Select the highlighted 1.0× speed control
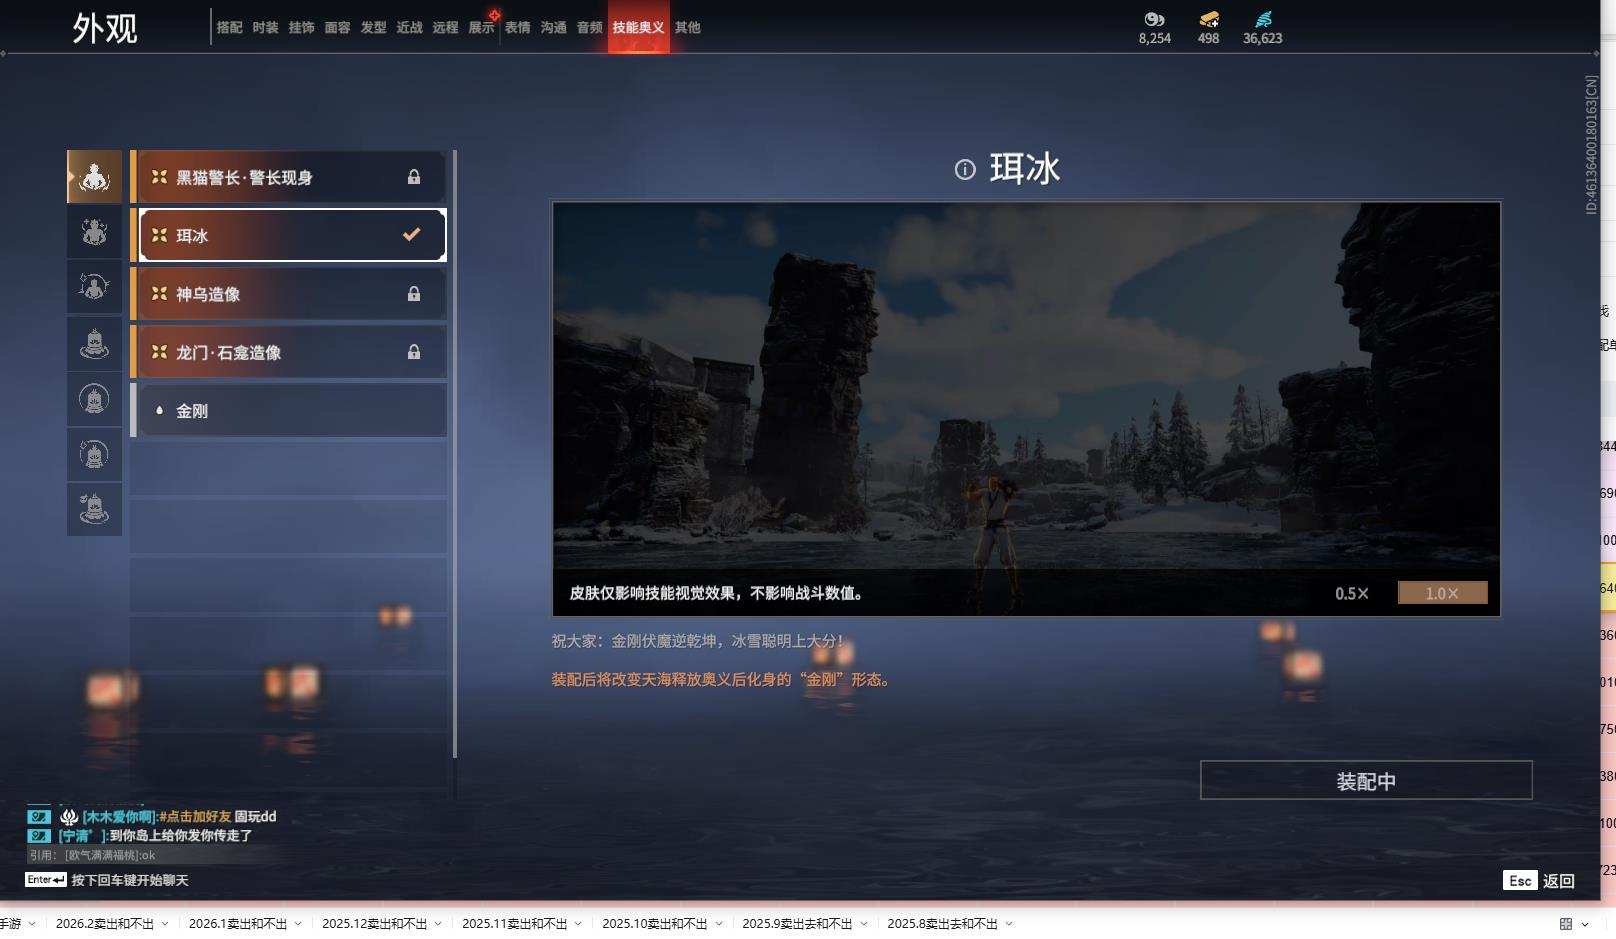Viewport: 1616px width, 939px height. pos(1441,592)
